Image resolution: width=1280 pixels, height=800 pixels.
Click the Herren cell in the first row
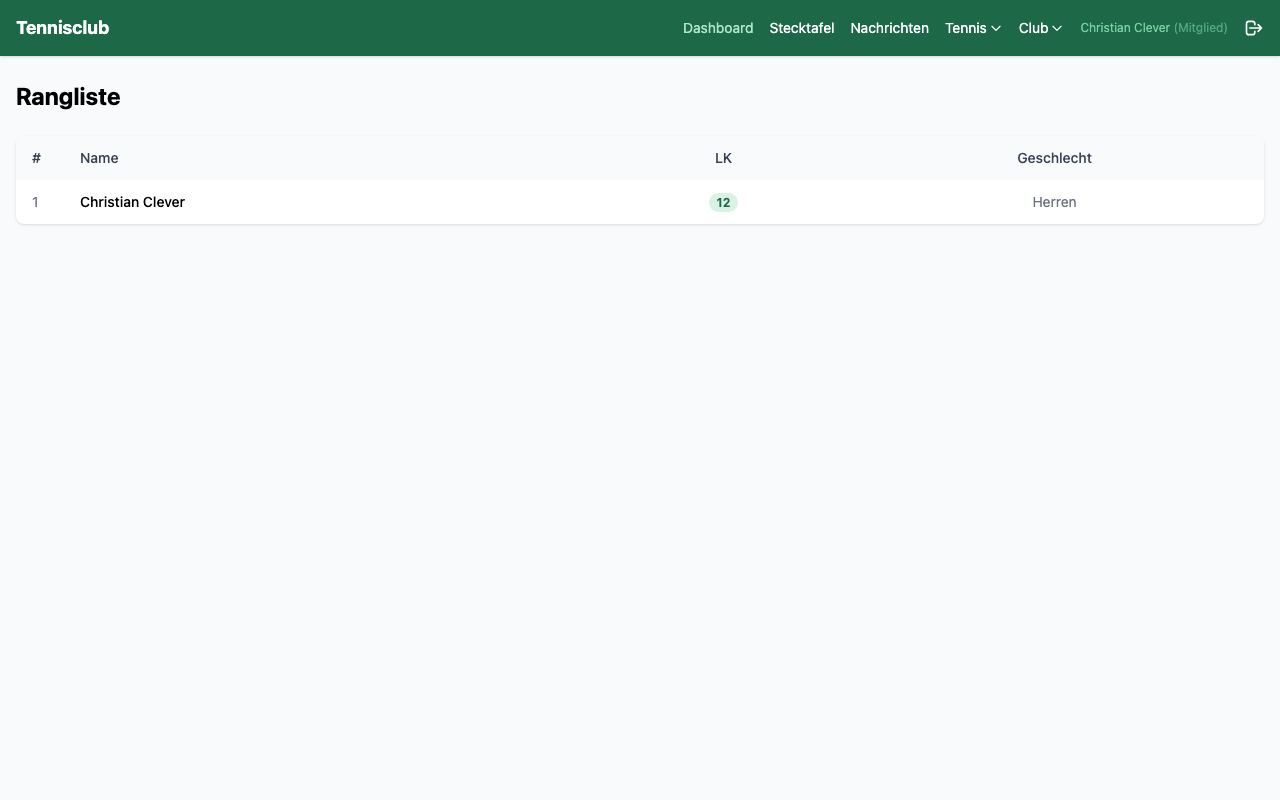[x=1054, y=202]
